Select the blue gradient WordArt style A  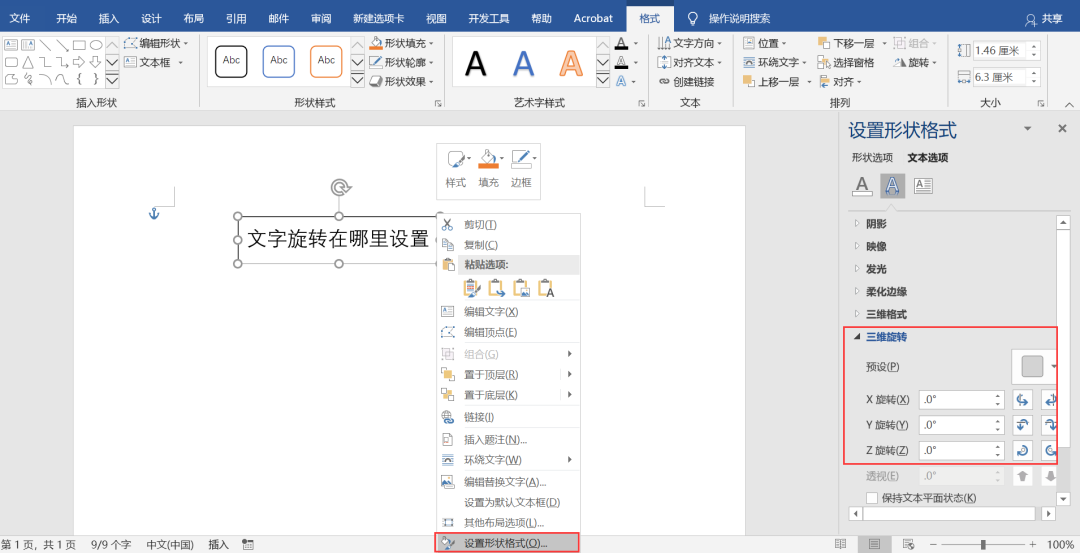(523, 63)
